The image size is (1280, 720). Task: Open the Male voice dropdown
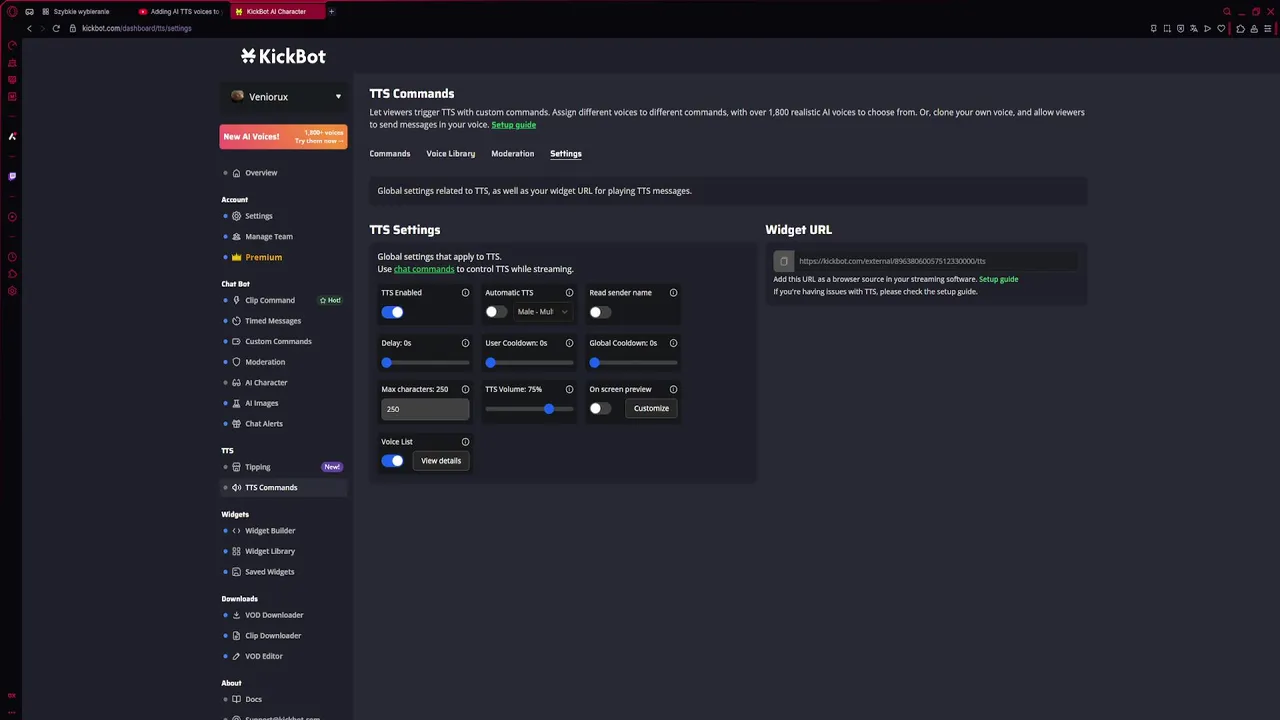(x=543, y=312)
